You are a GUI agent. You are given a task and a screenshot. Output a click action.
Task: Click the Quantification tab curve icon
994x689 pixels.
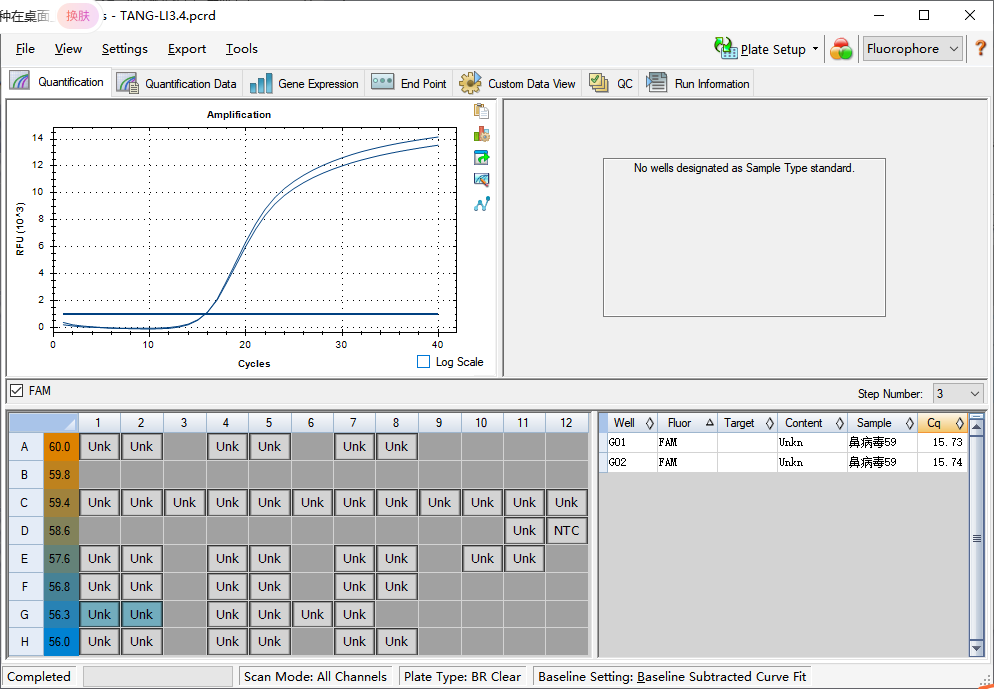[19, 81]
